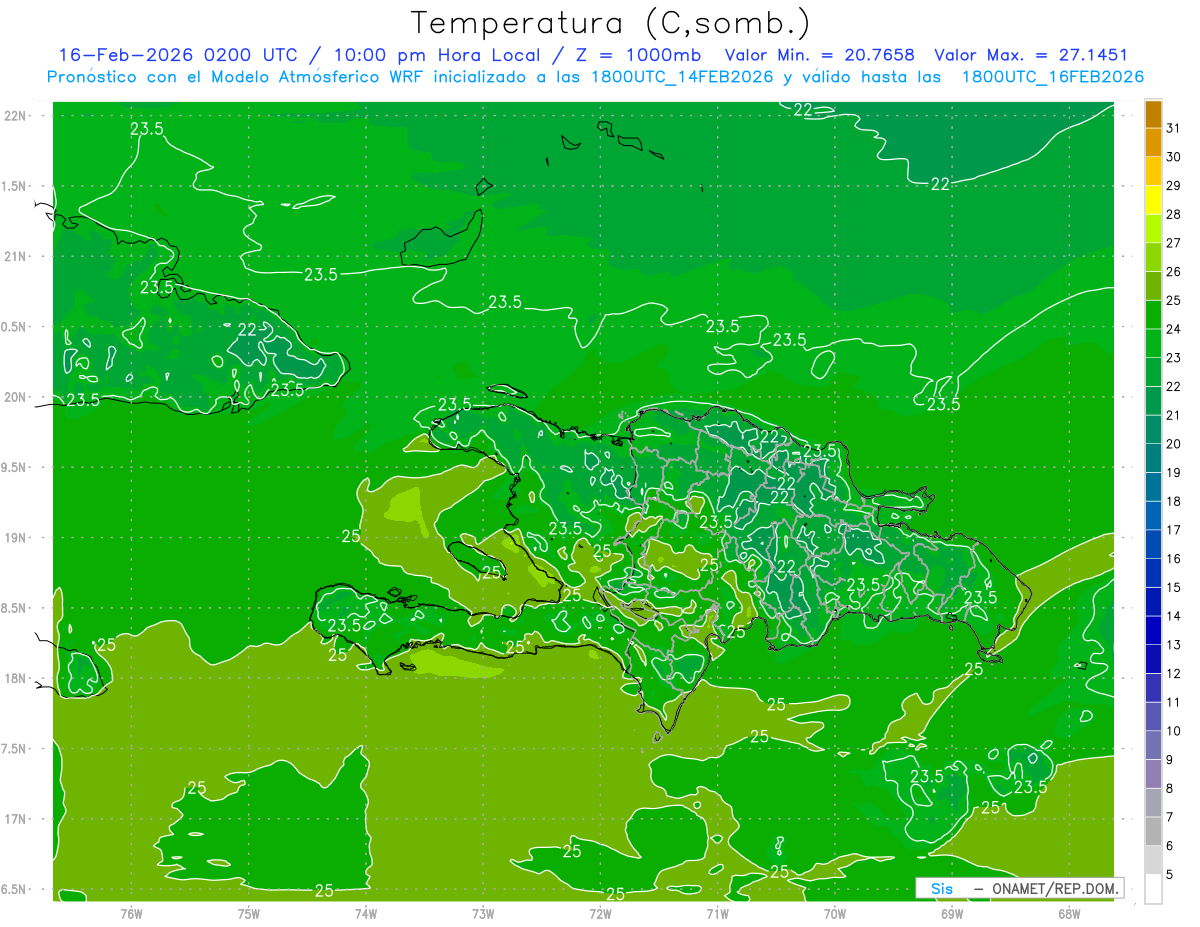Click the "19N" latitude axis label

[15, 538]
